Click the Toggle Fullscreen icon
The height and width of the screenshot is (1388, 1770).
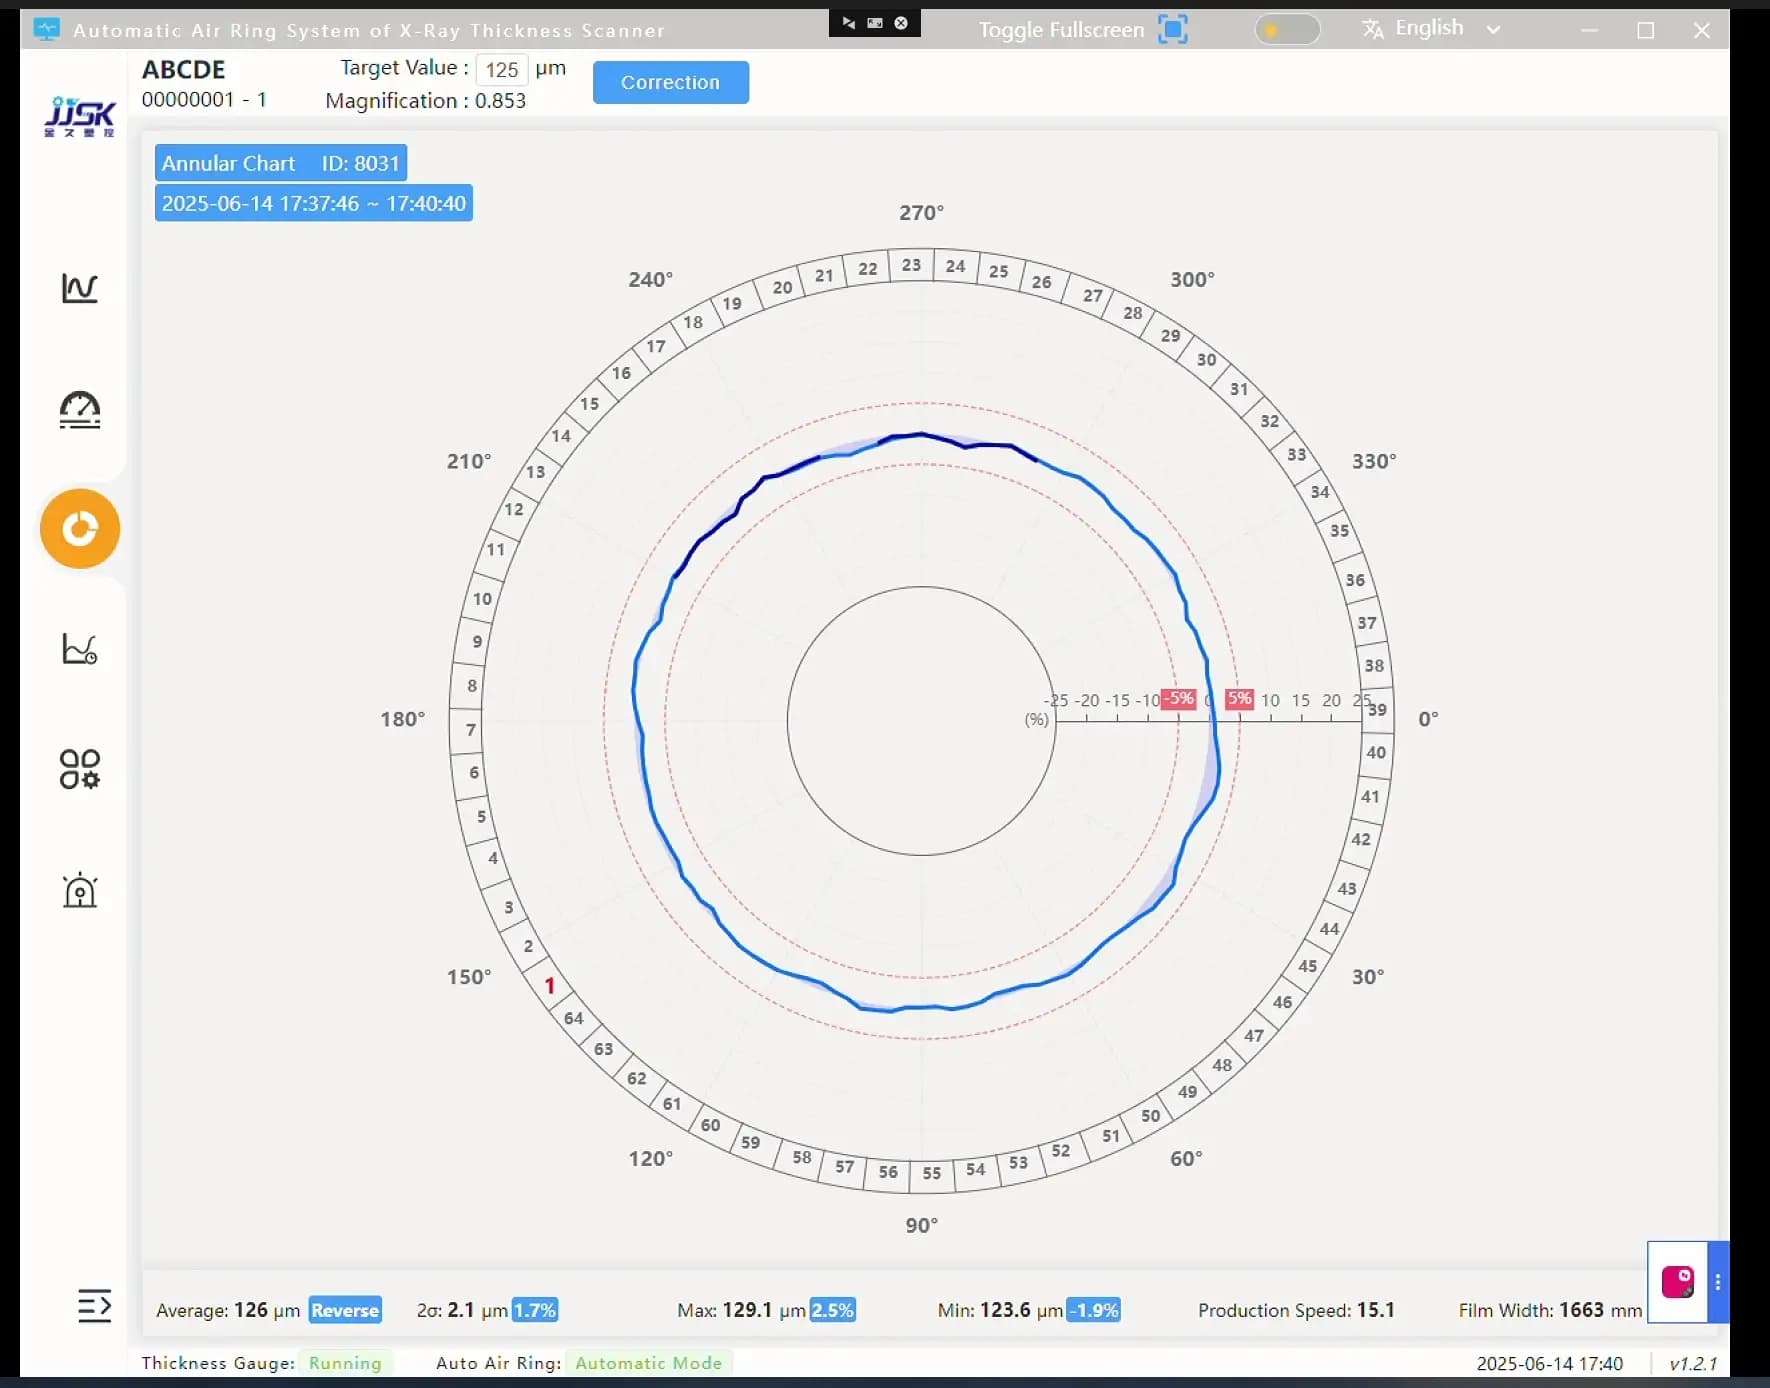click(1172, 29)
